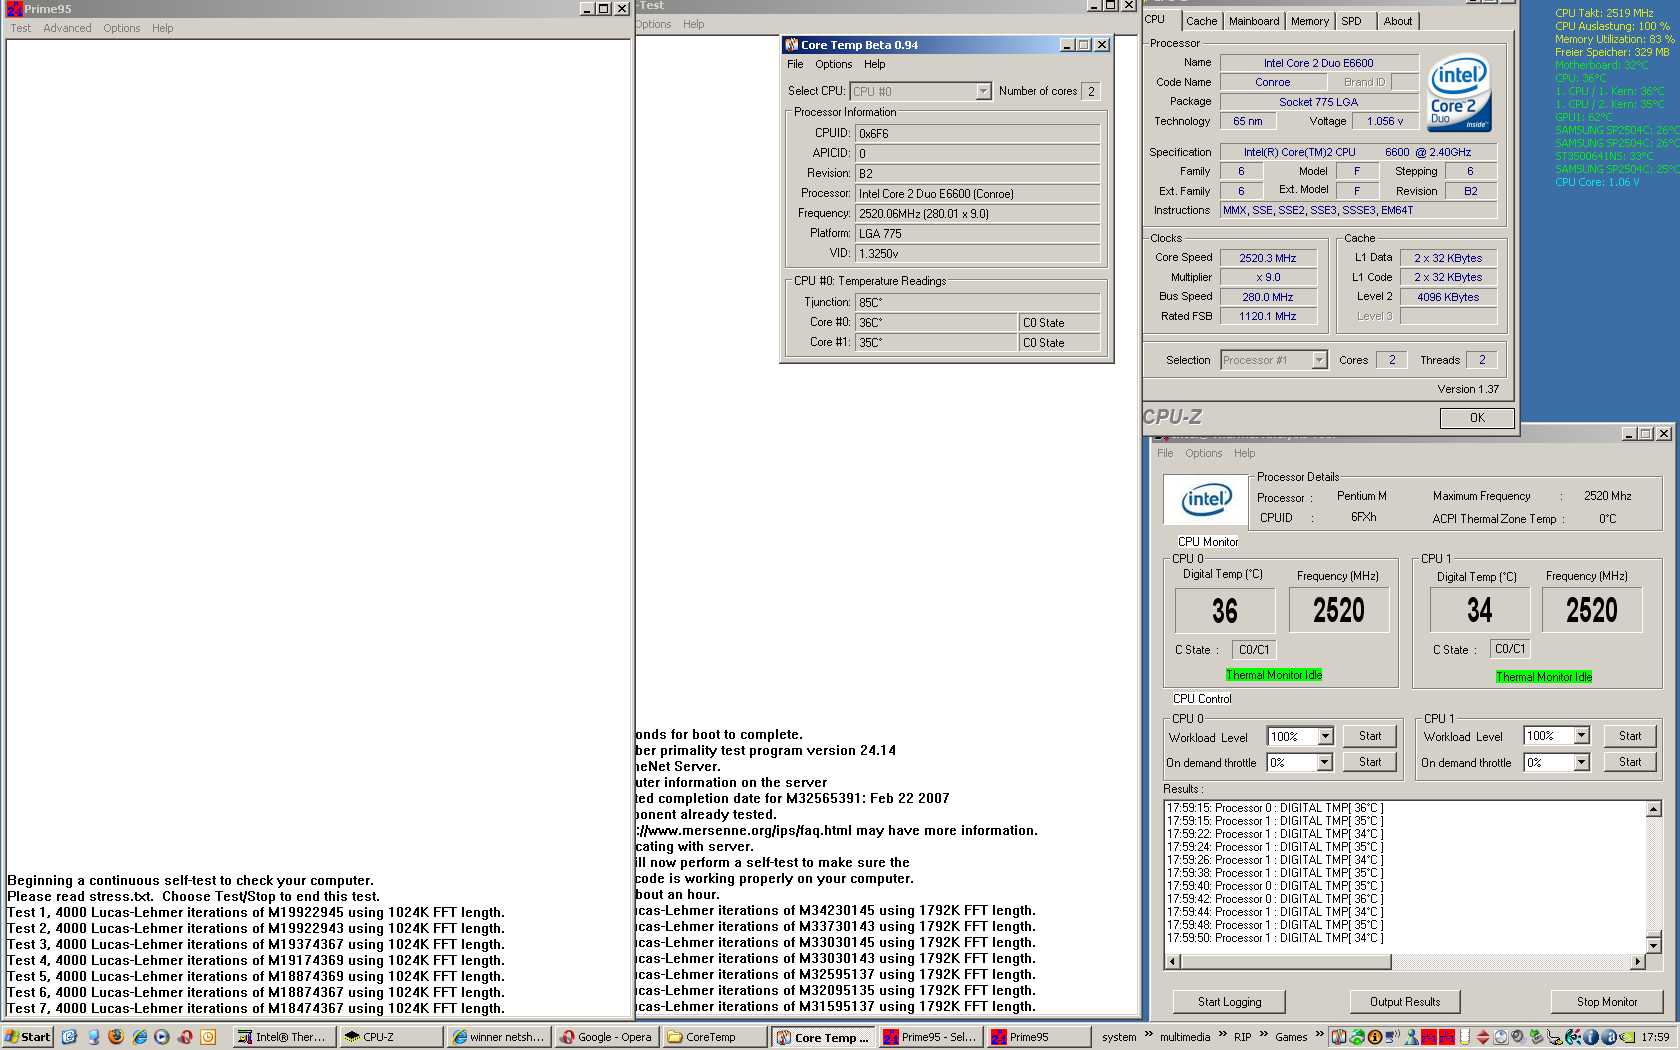The width and height of the screenshot is (1680, 1050).
Task: Open the Test menu in Prime95
Action: pos(20,28)
